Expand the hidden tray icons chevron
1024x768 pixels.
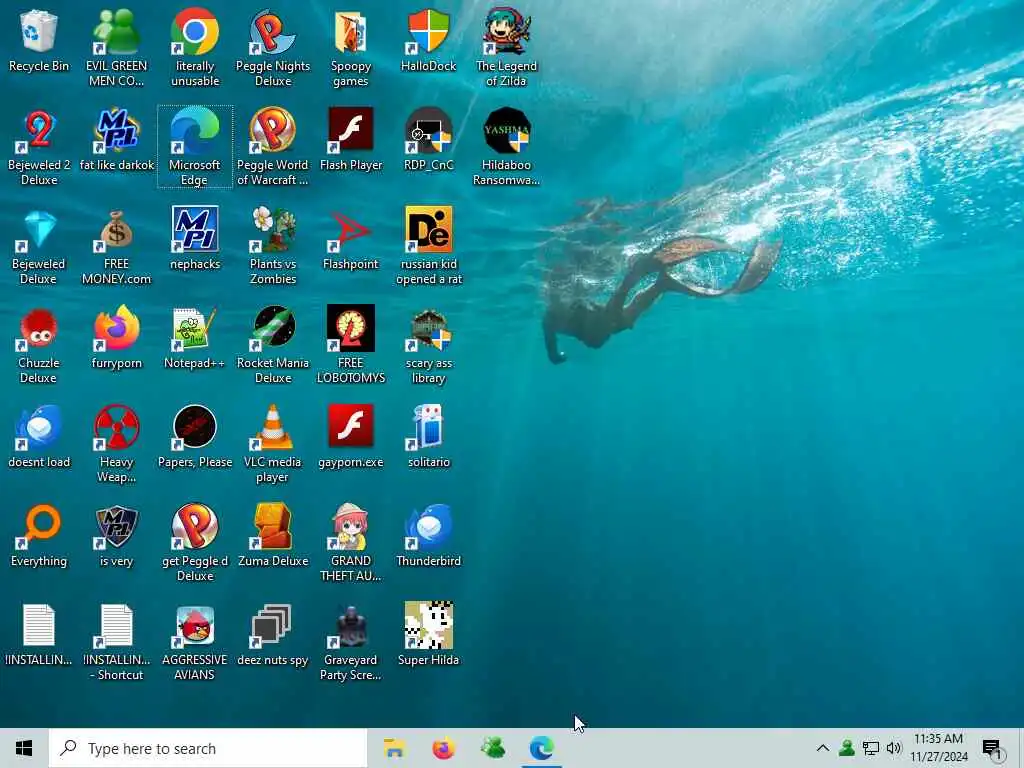(x=823, y=748)
